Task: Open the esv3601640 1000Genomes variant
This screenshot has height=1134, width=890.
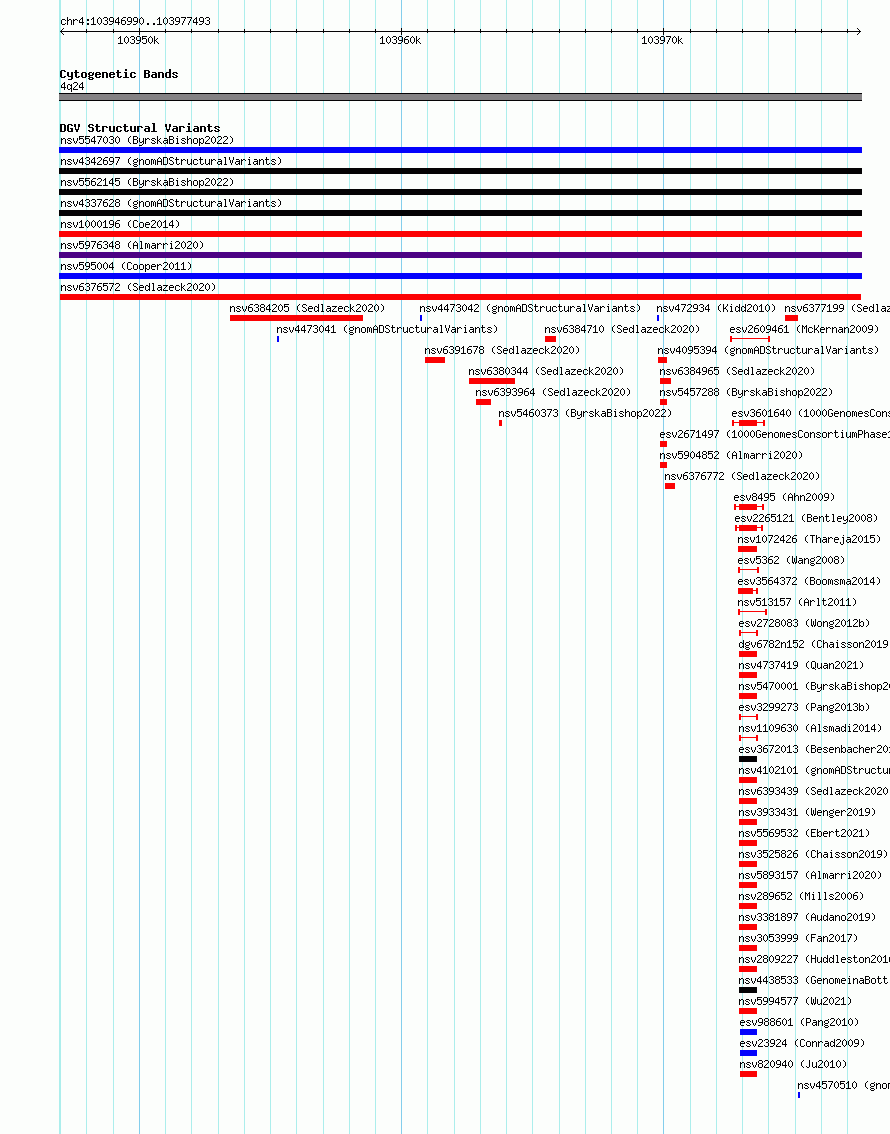Action: tap(810, 413)
